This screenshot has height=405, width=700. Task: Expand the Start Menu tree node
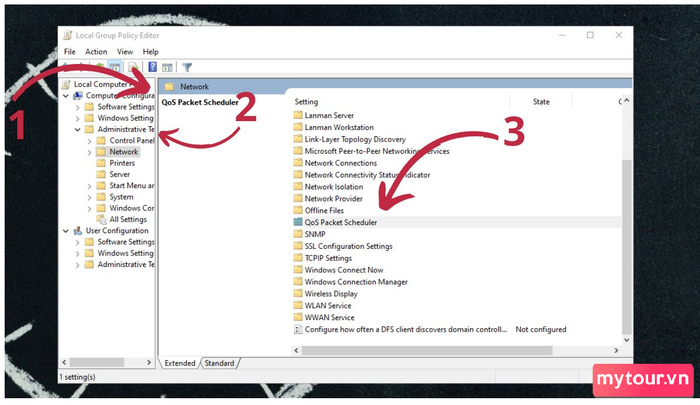click(x=89, y=186)
